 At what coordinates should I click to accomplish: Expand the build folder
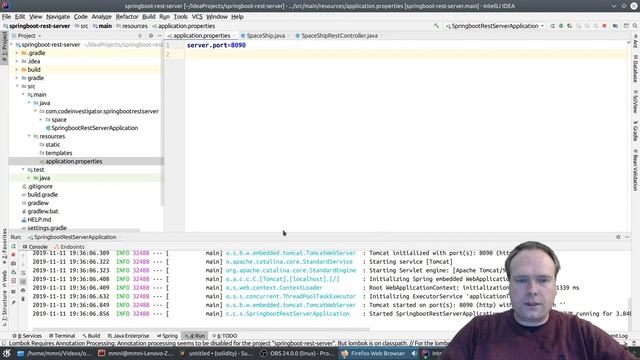click(x=17, y=69)
